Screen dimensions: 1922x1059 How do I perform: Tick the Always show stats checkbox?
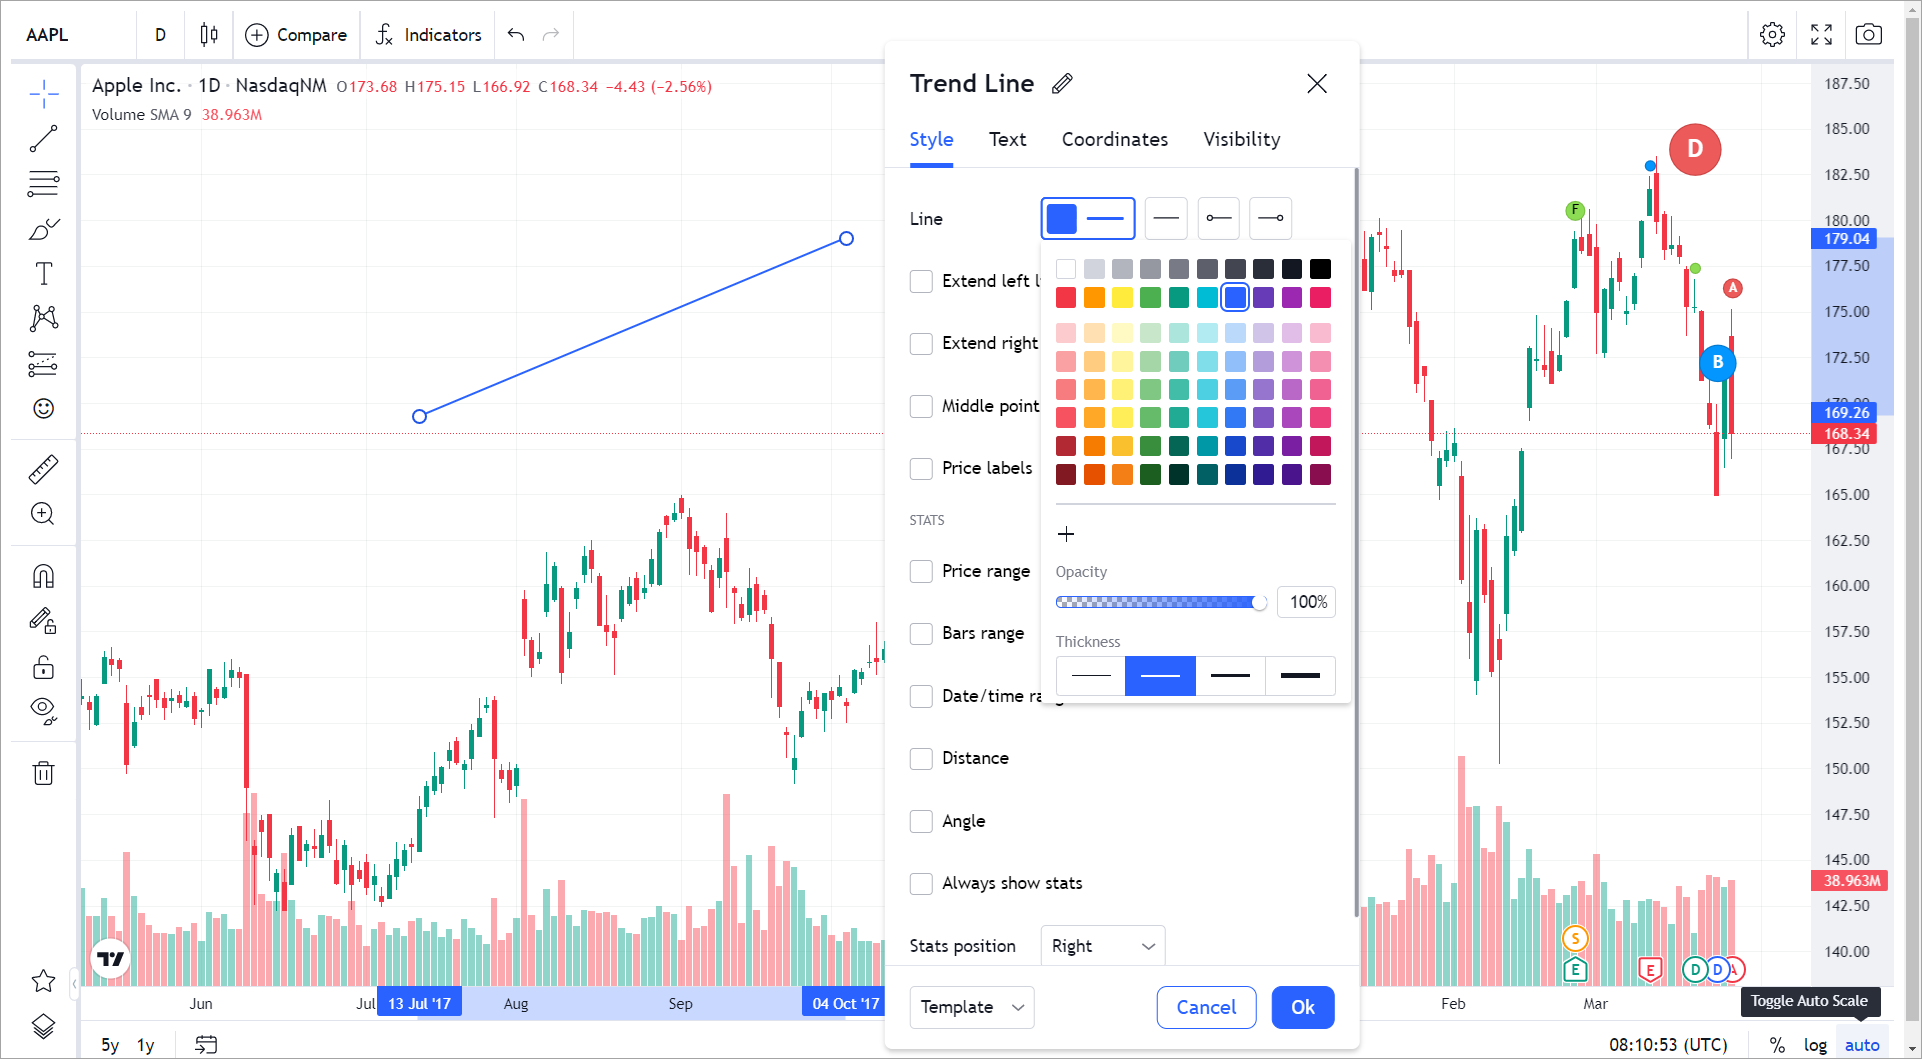click(x=921, y=883)
